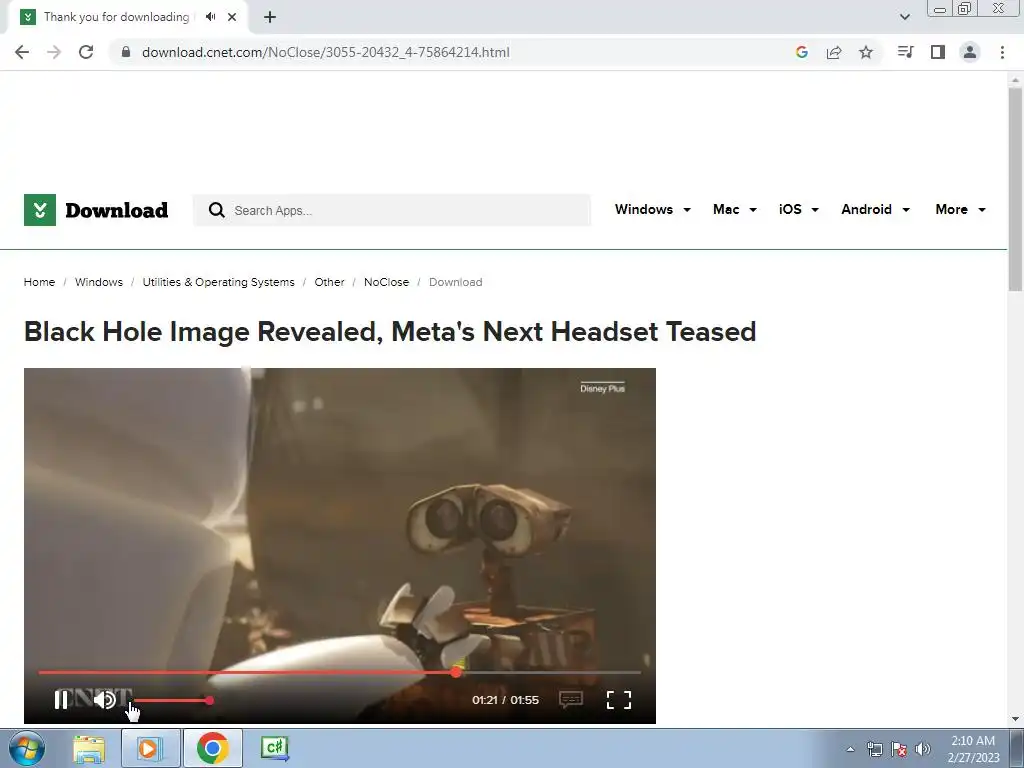Open the media control icon in toolbar
Screen dimensions: 1024x768
click(x=906, y=52)
